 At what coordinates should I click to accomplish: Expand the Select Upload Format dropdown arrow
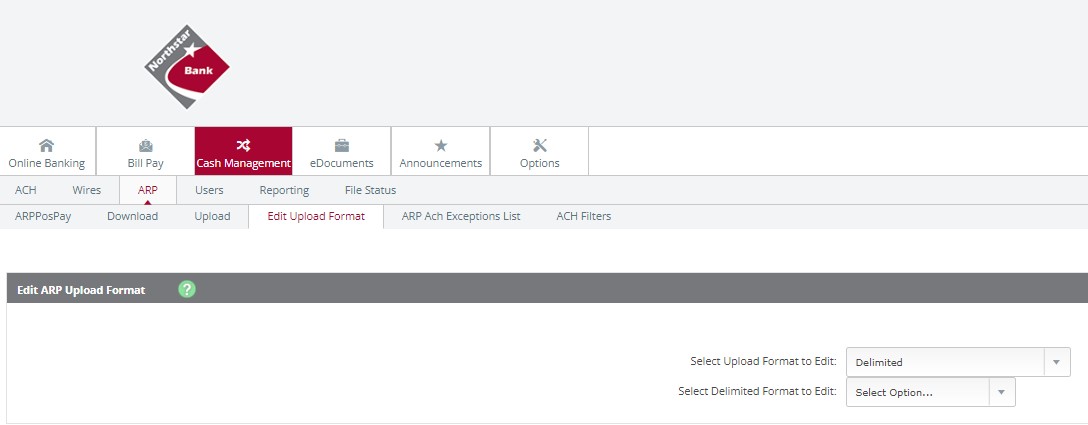click(x=1057, y=362)
